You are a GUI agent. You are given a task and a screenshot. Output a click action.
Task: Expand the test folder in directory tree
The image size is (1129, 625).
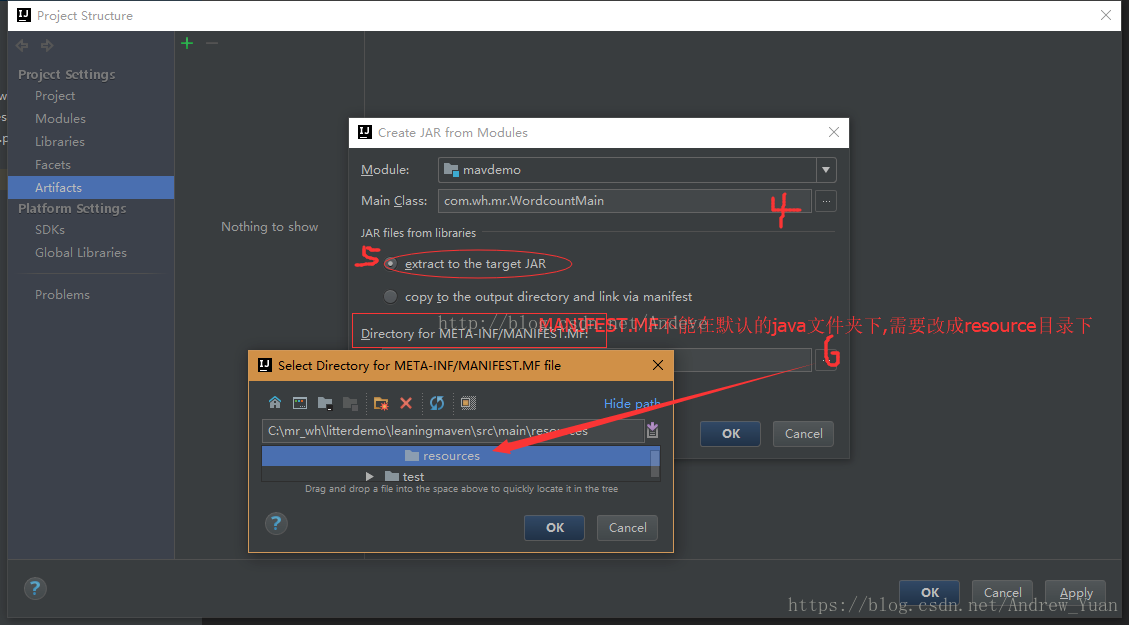click(369, 477)
